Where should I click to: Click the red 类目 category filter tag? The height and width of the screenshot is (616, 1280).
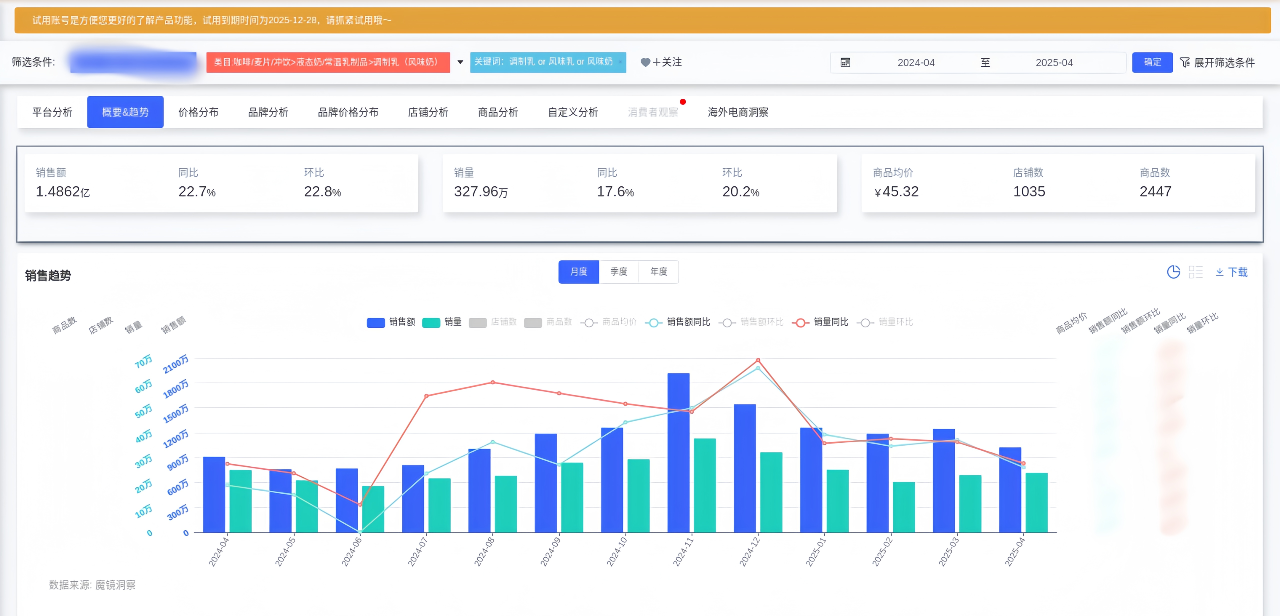pyautogui.click(x=328, y=62)
